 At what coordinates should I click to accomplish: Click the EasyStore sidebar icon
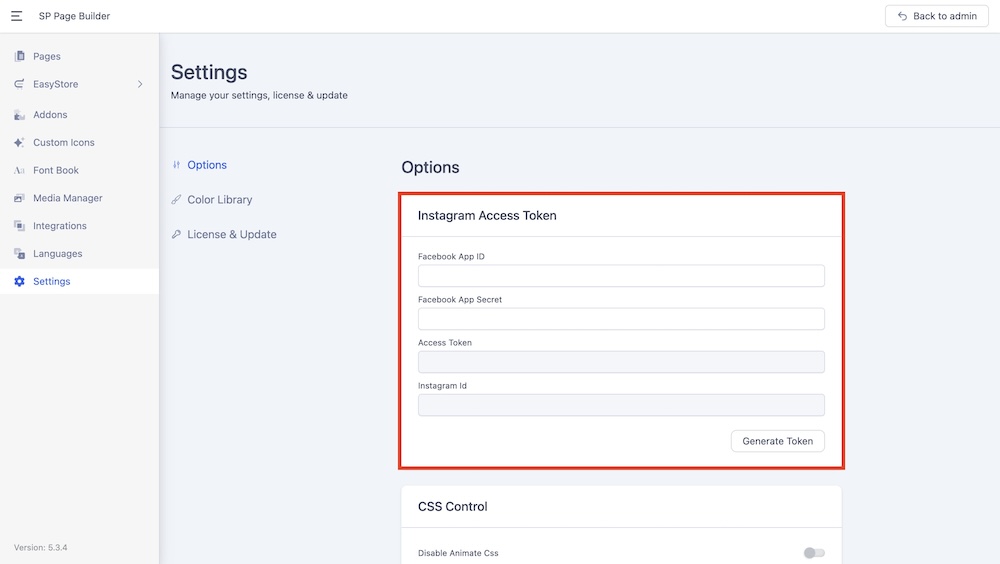pyautogui.click(x=19, y=85)
